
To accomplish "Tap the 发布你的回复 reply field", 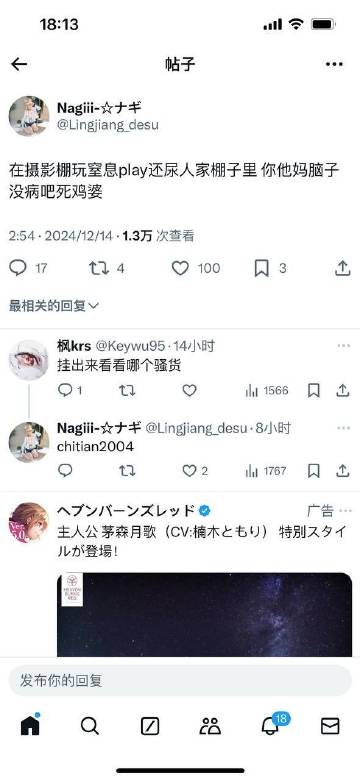I will (x=180, y=680).
